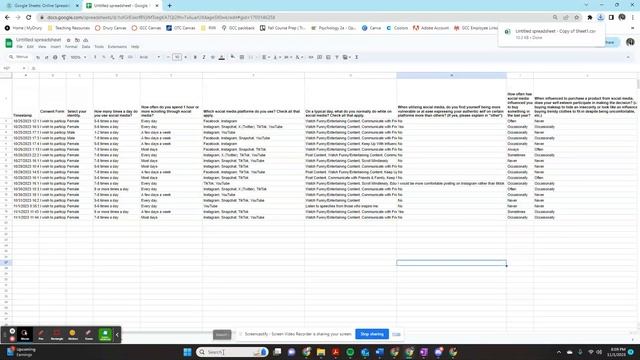Image resolution: width=640 pixels, height=360 pixels.
Task: Apply strikethrough formatting
Action: pos(212,57)
